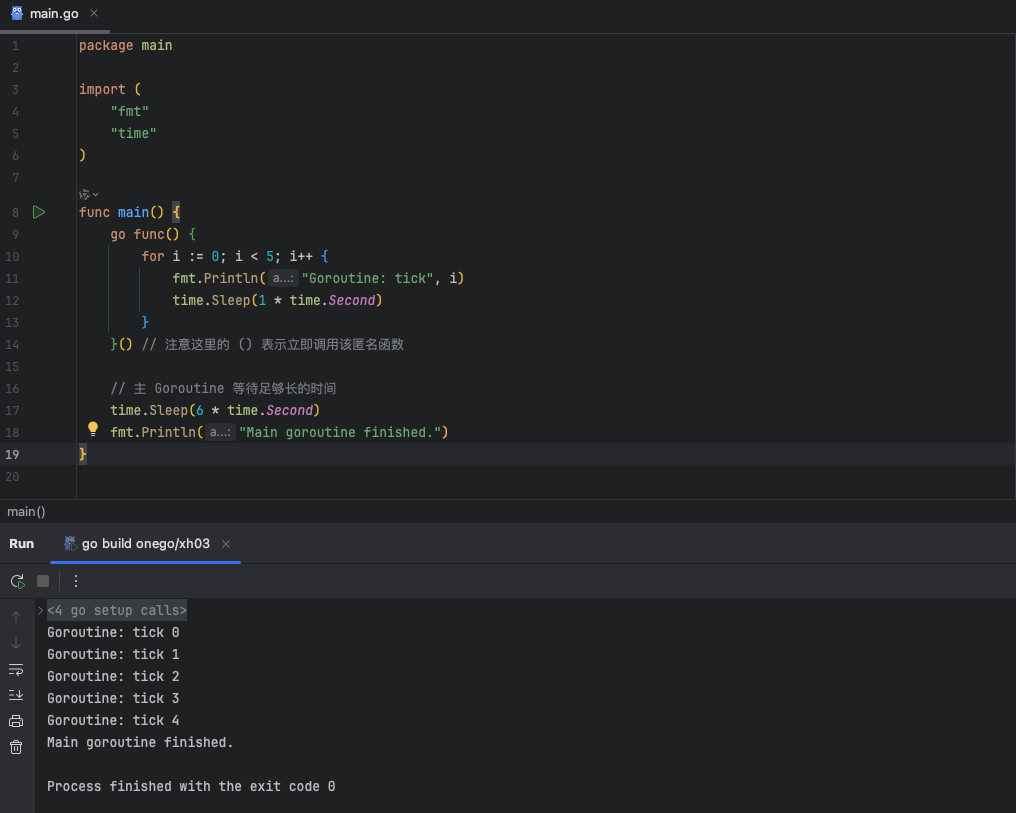
Task: Close the main.go tab
Action: point(94,13)
